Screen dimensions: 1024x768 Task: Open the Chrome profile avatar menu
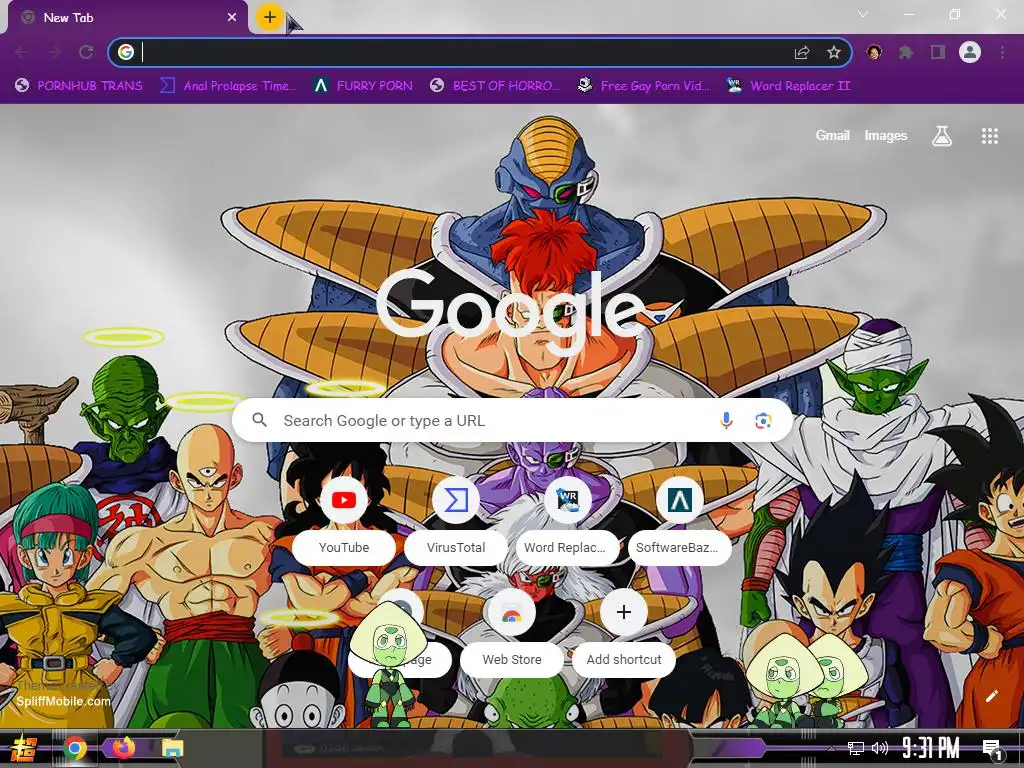click(970, 52)
